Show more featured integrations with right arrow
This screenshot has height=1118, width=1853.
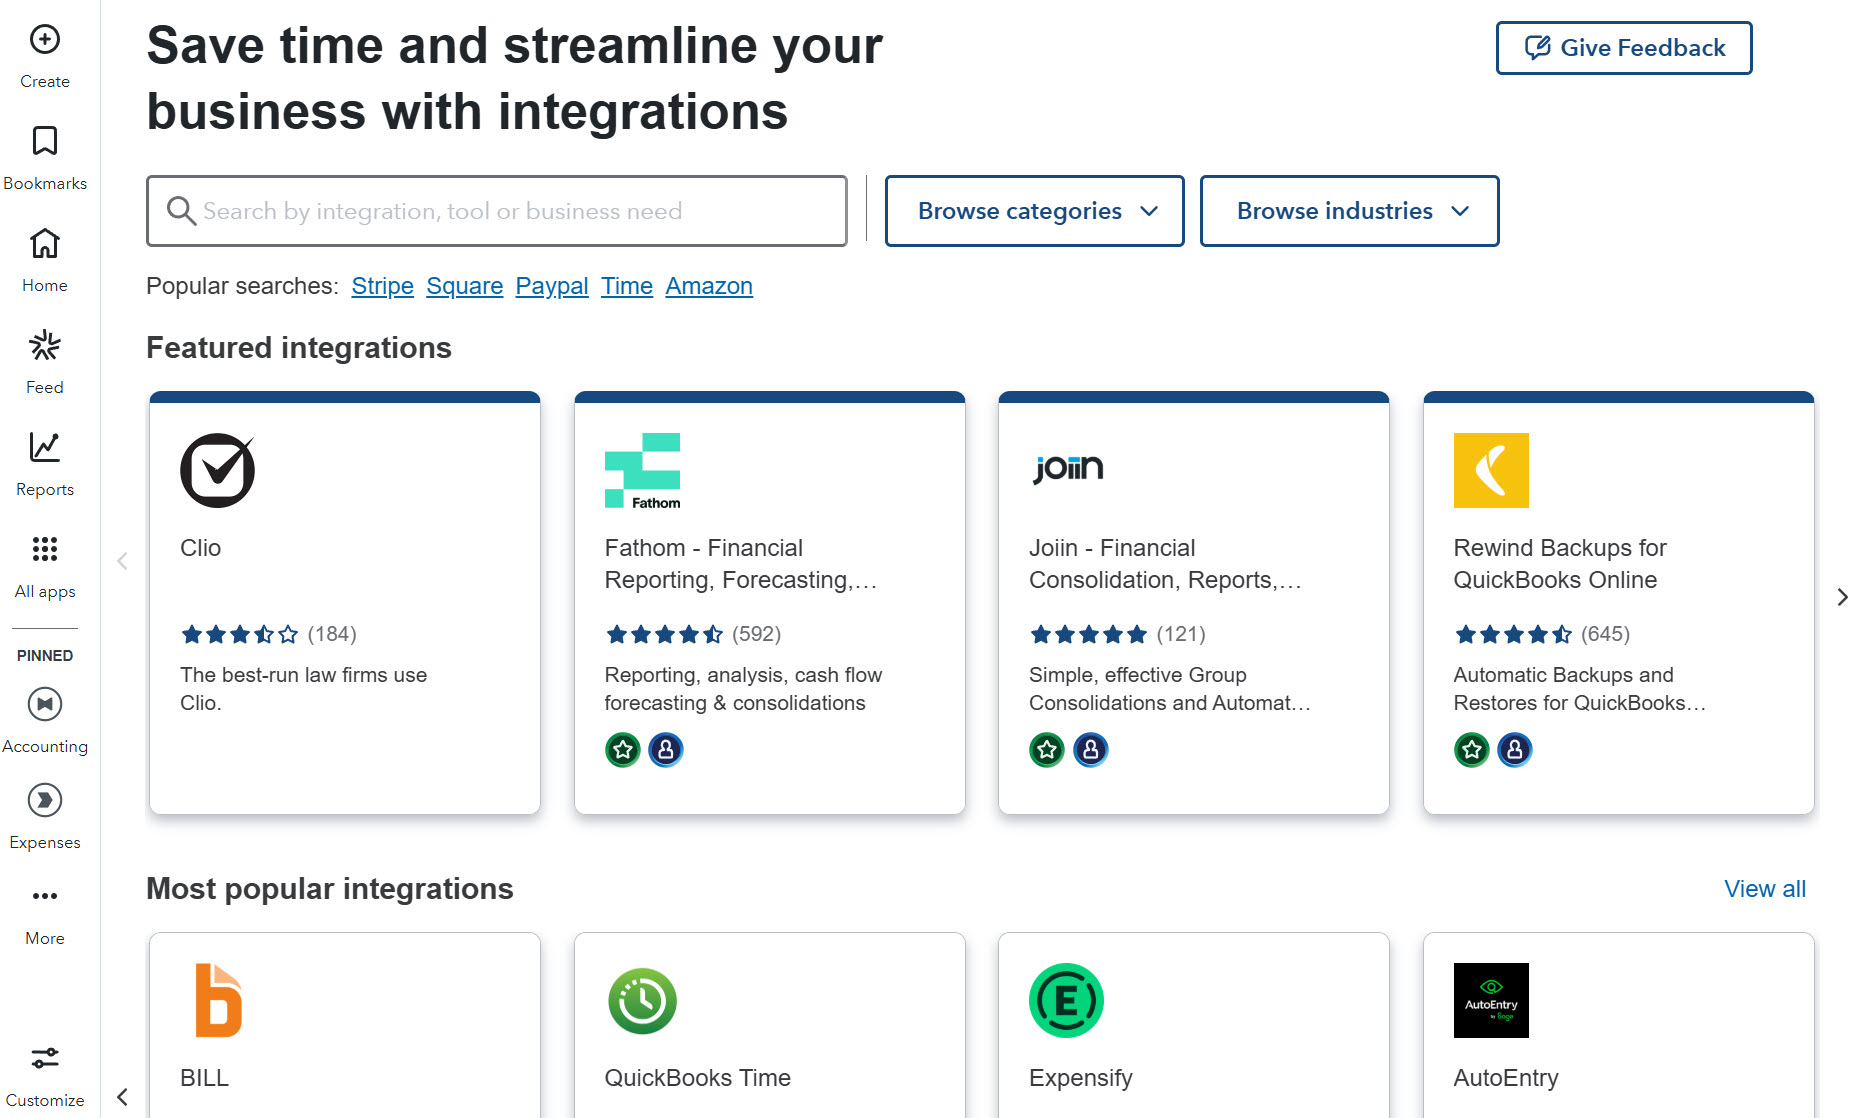(1842, 597)
